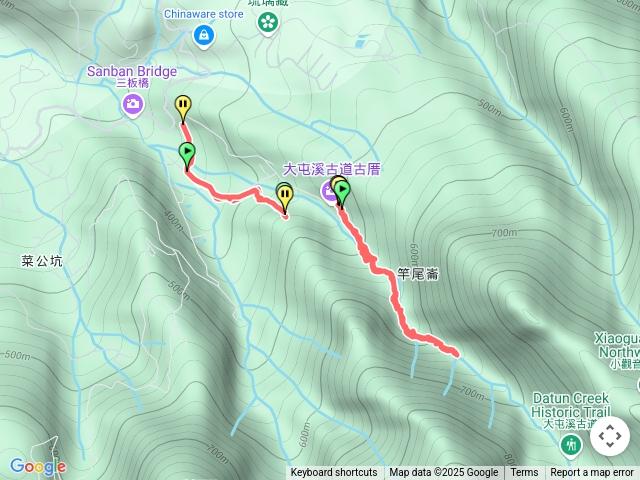The image size is (640, 480).
Task: Open the Sanban Bridge purple camera marker
Action: pos(133,104)
